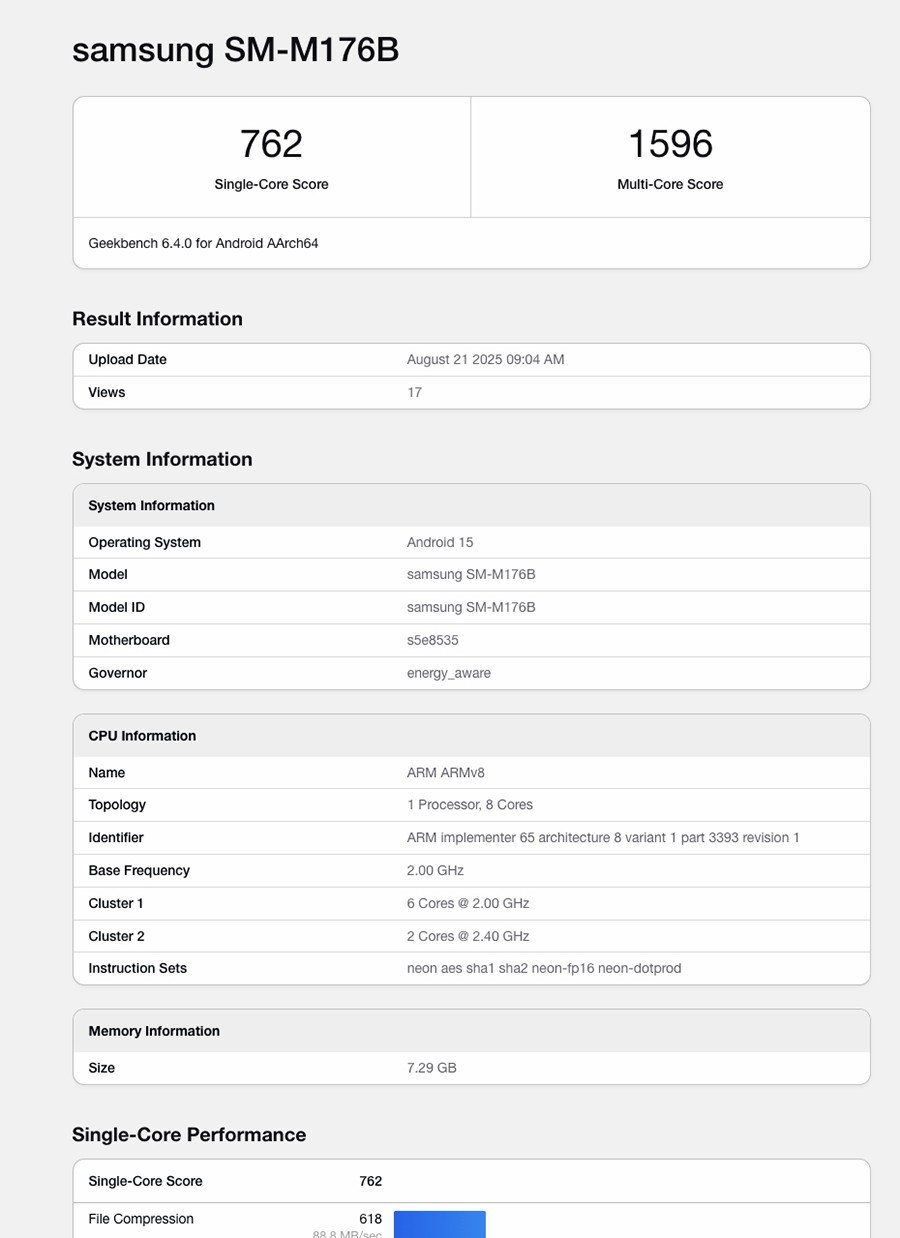Click the Cluster 2 value 2 Cores @ 2.40 GHz

(x=468, y=937)
